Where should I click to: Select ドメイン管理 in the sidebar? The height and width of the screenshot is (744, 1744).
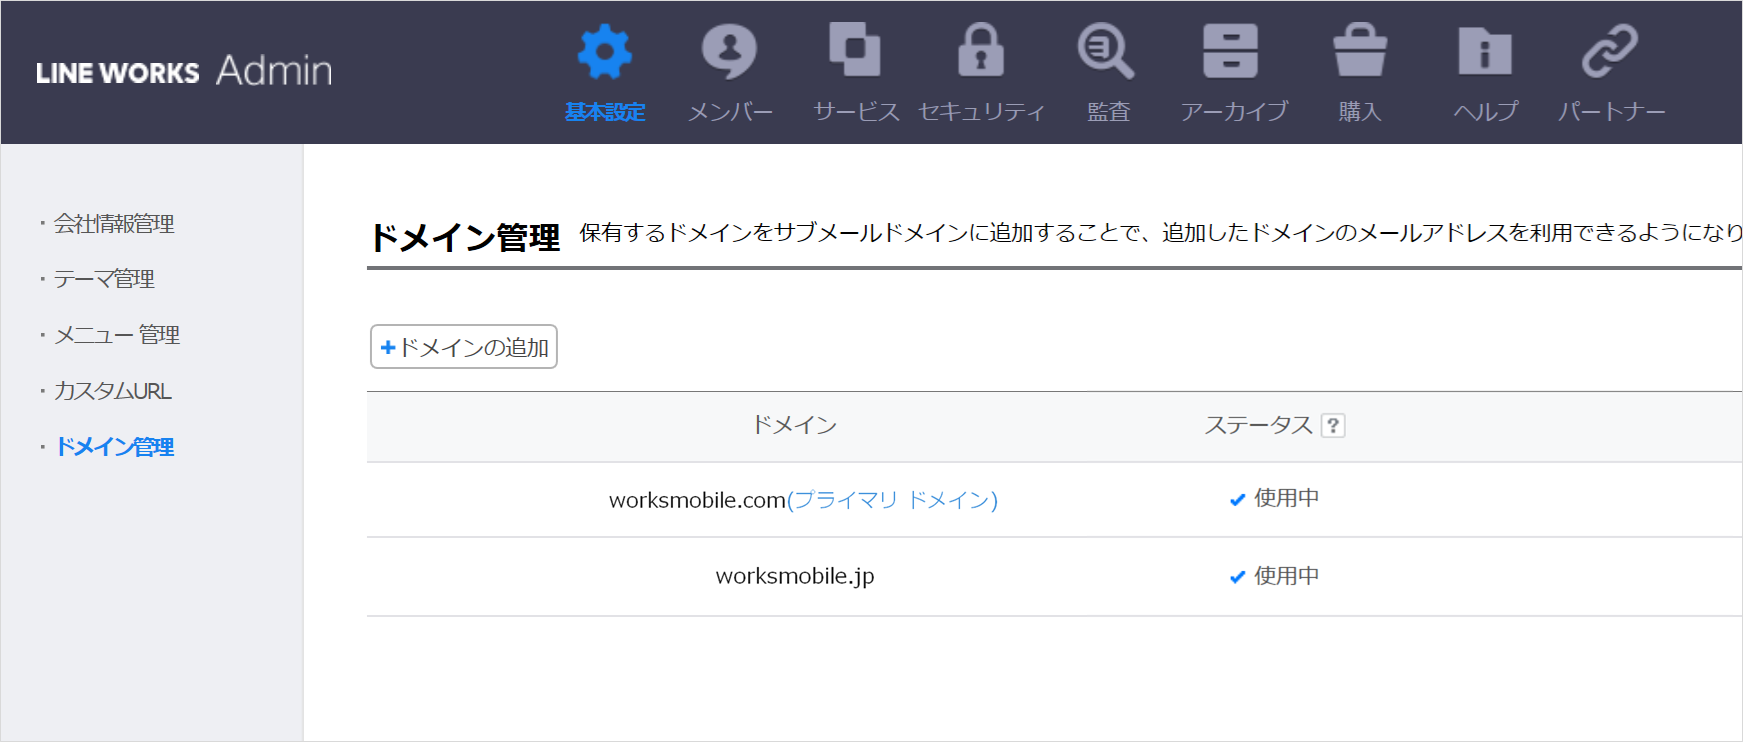[114, 447]
